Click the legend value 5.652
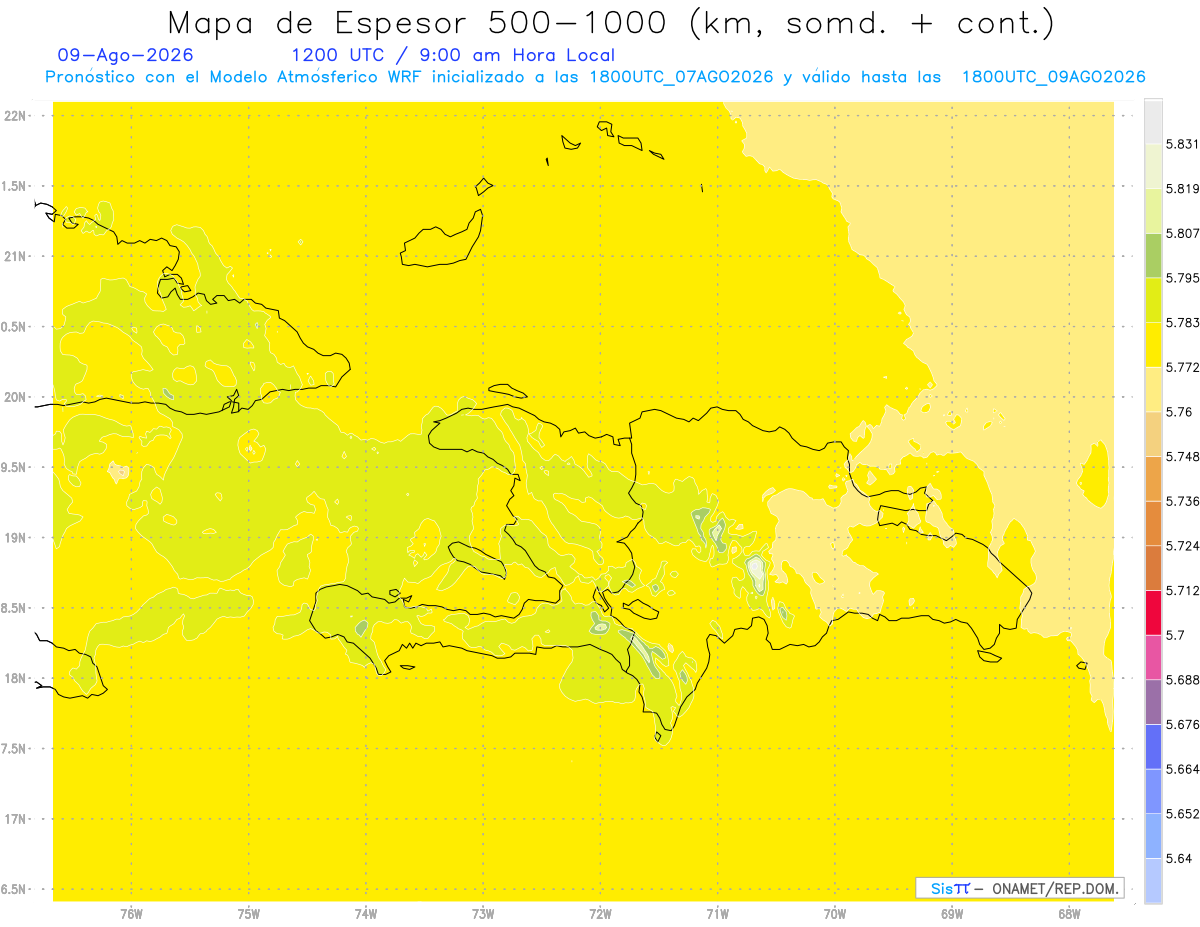The height and width of the screenshot is (927, 1200). [x=1183, y=813]
